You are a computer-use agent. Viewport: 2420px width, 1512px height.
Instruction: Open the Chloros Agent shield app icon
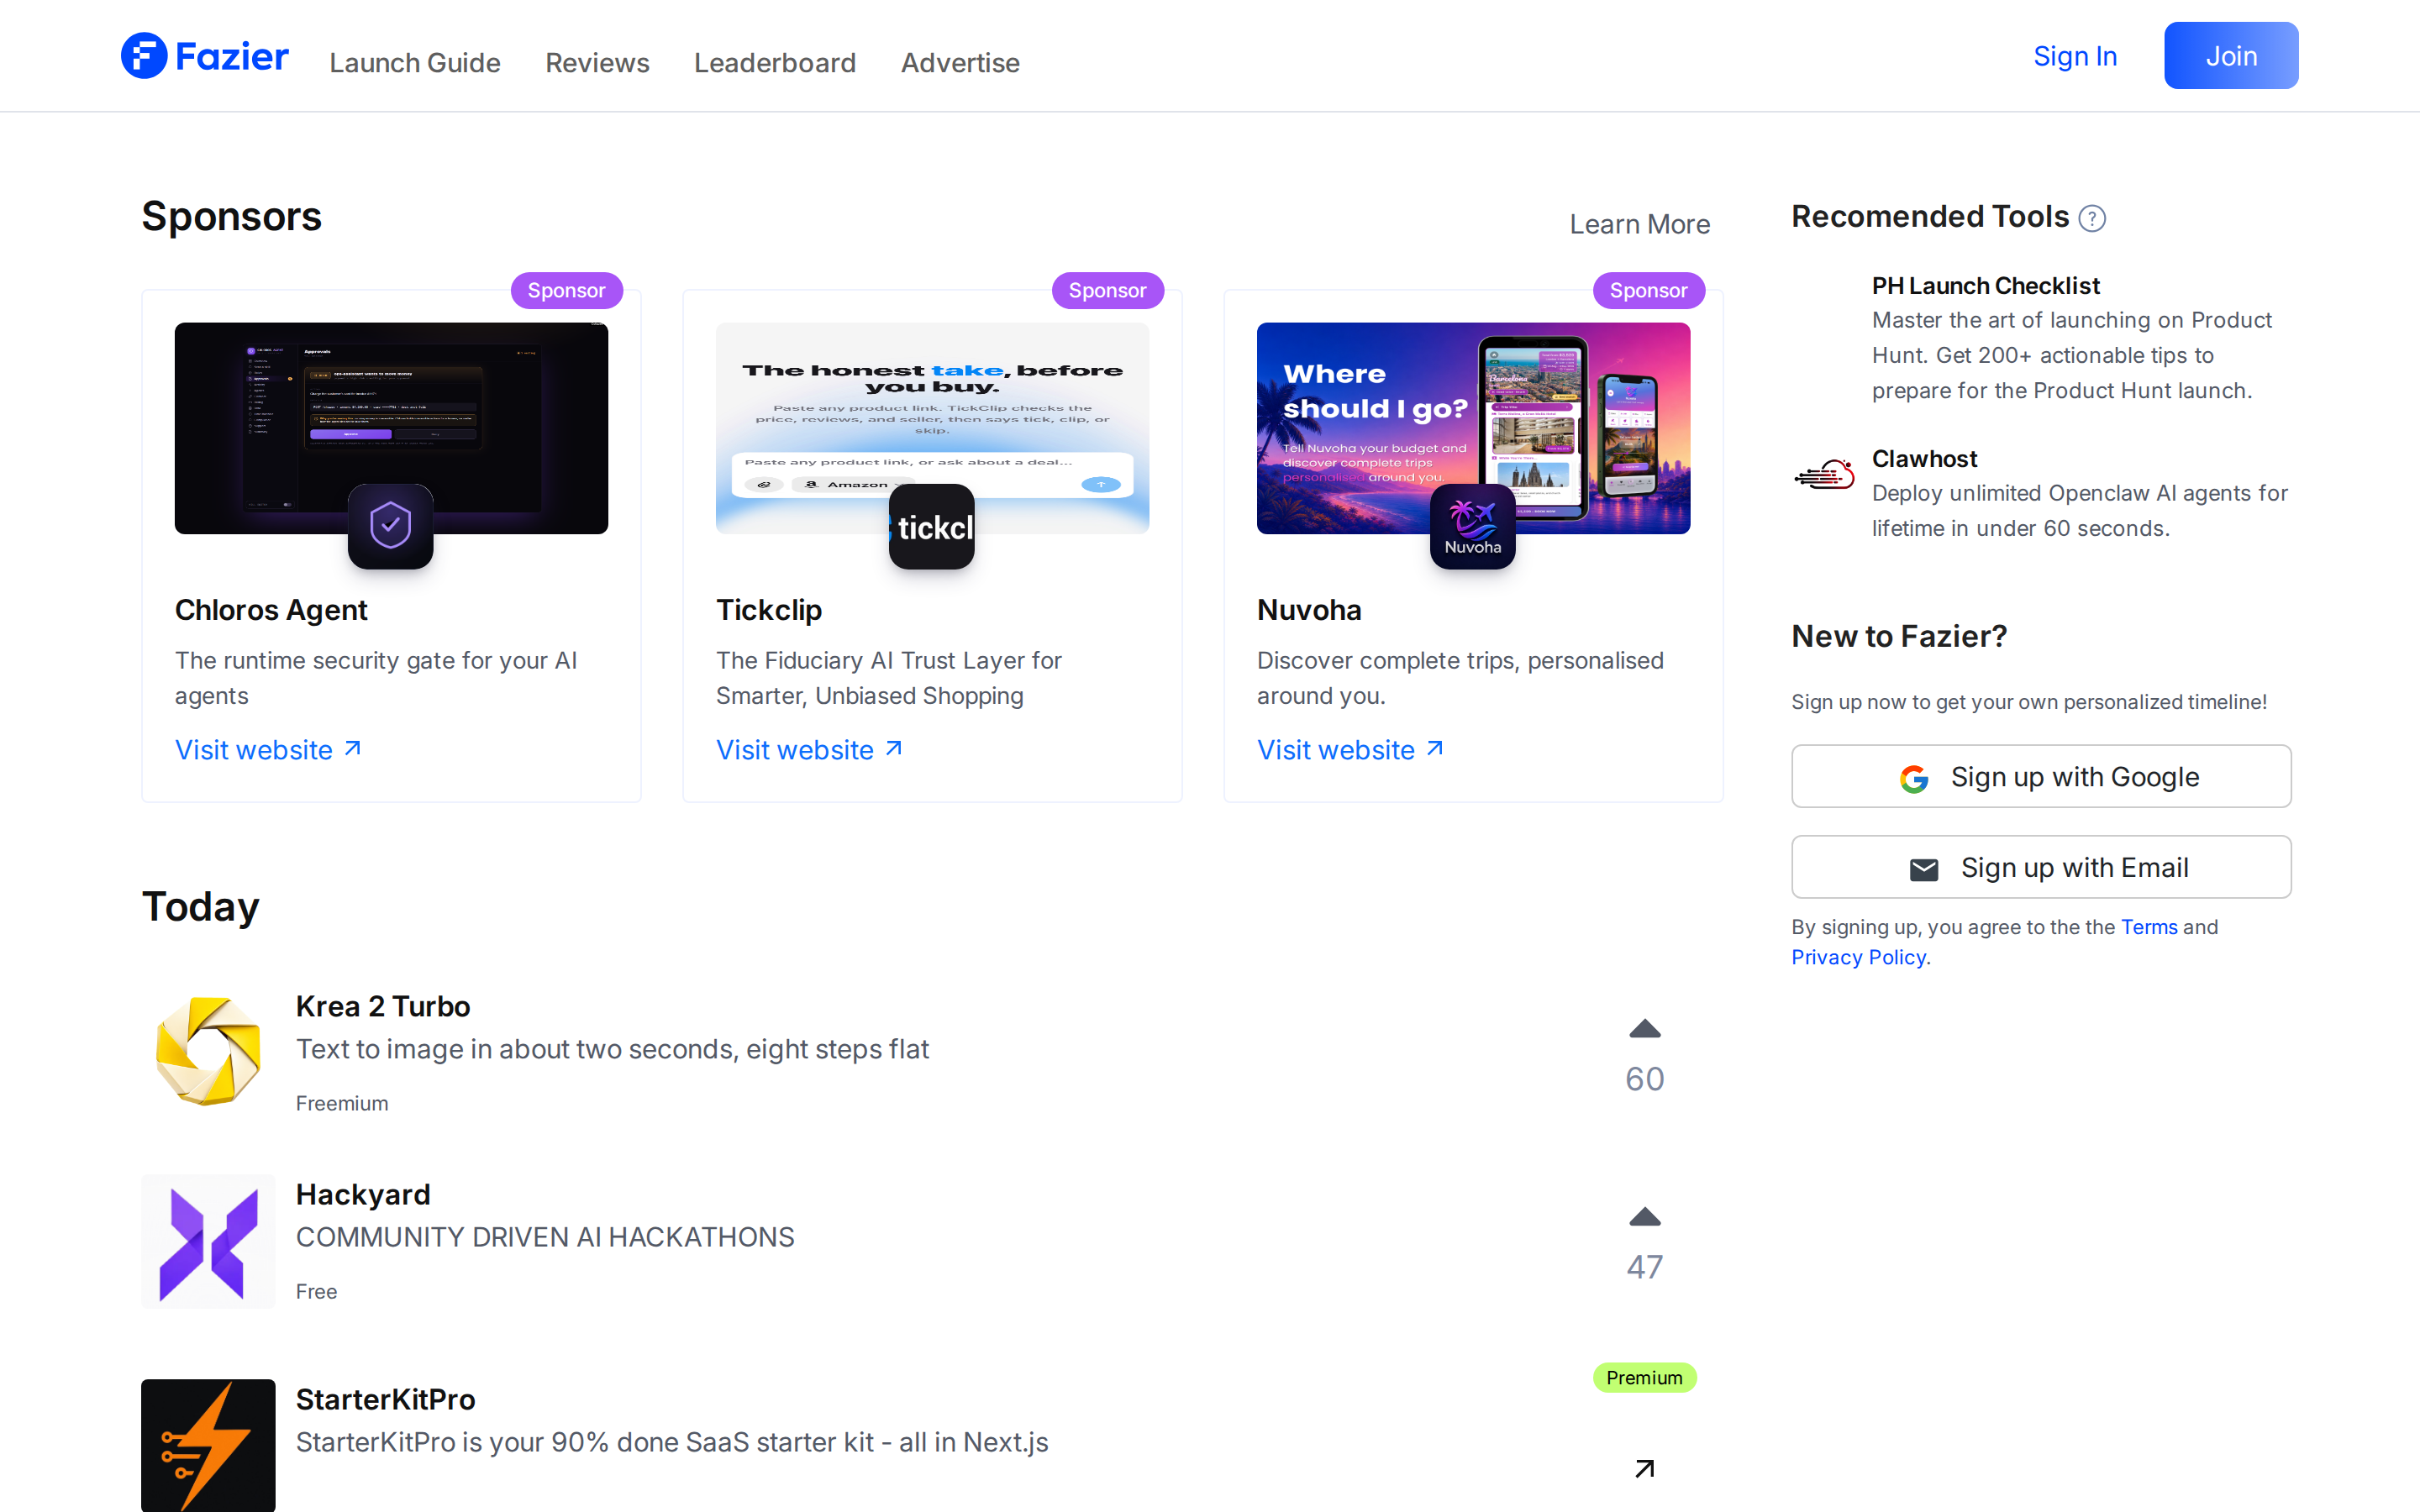390,526
